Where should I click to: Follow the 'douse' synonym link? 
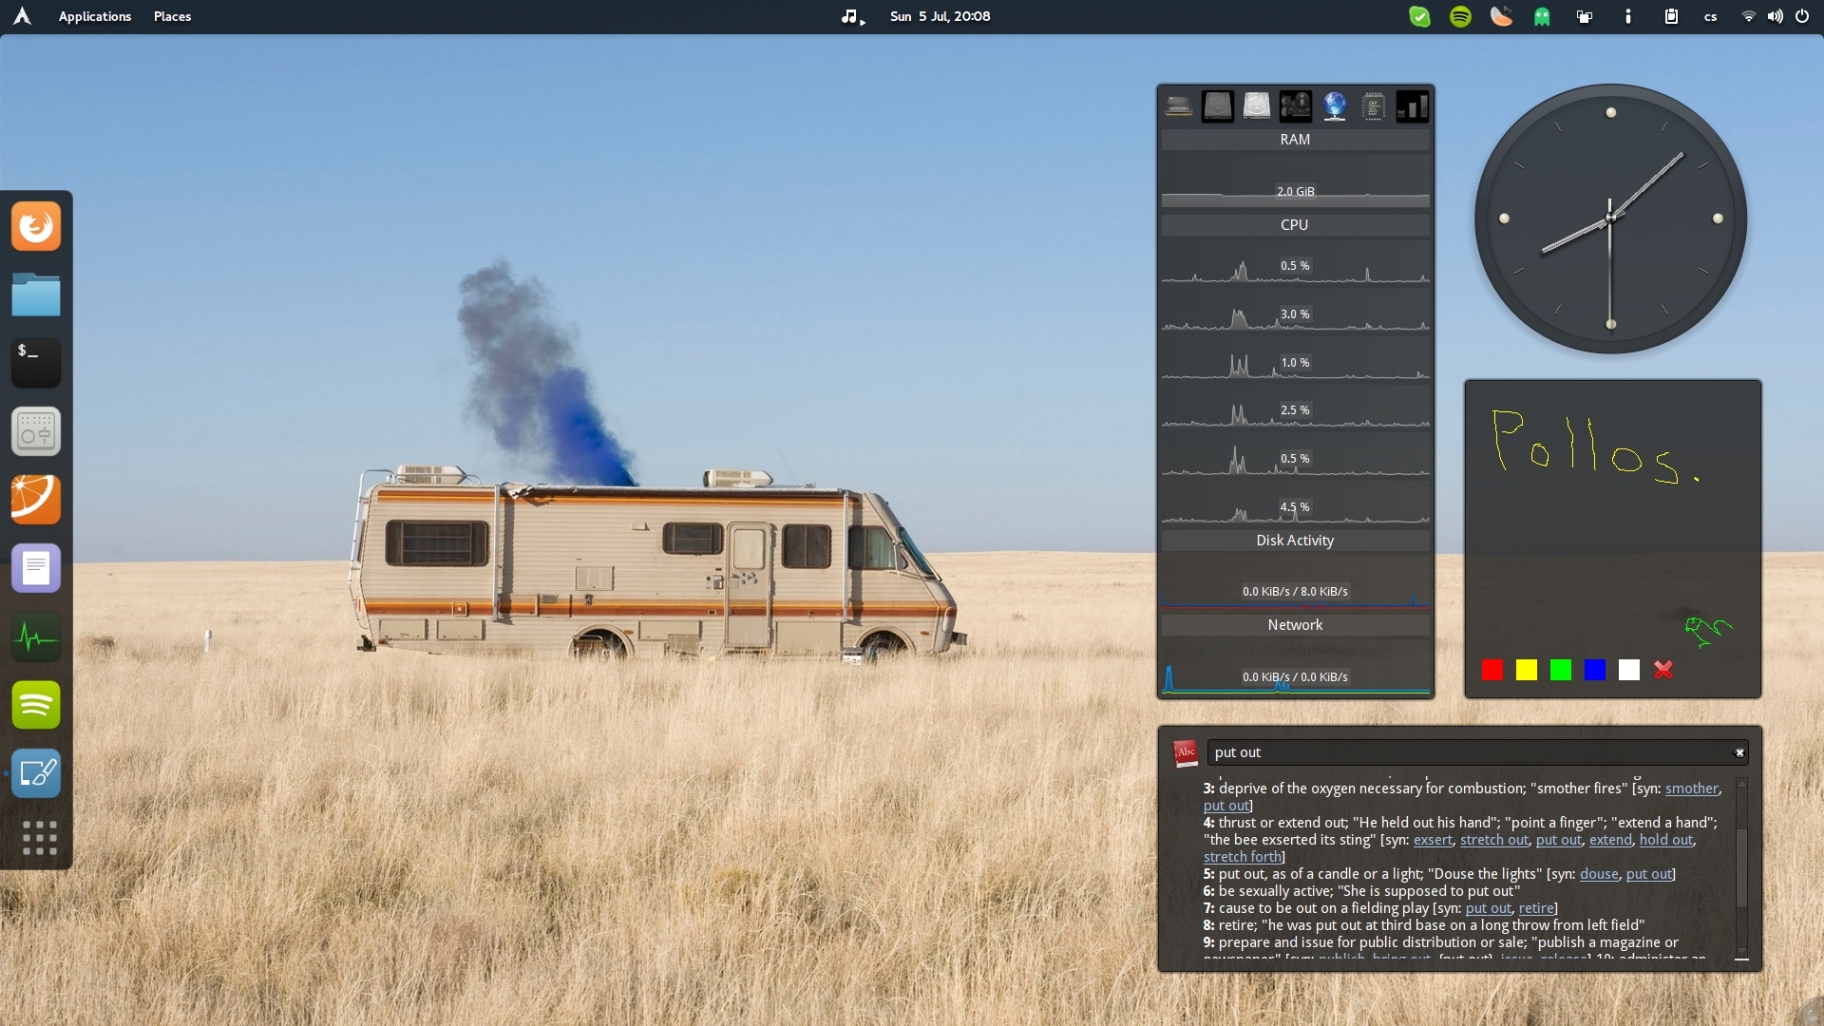[1598, 874]
